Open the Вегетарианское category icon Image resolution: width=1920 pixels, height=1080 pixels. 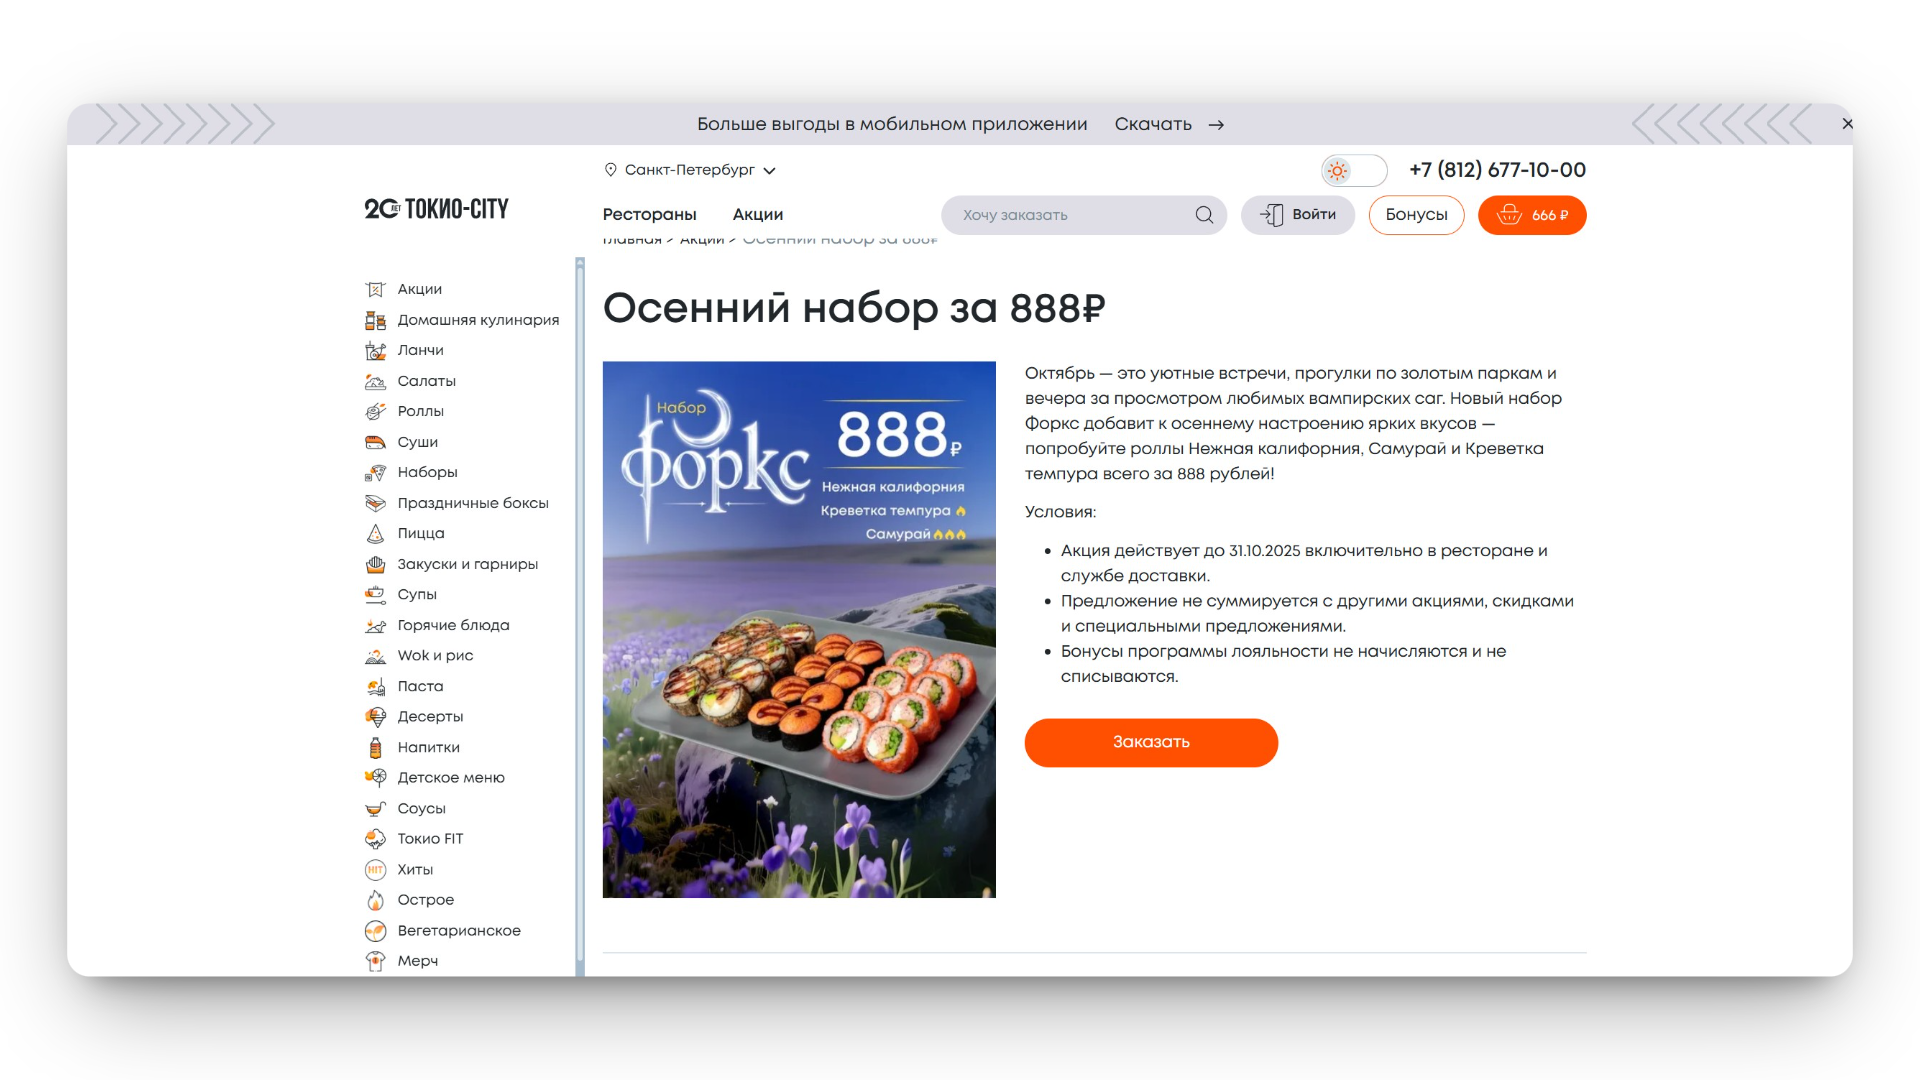375,930
